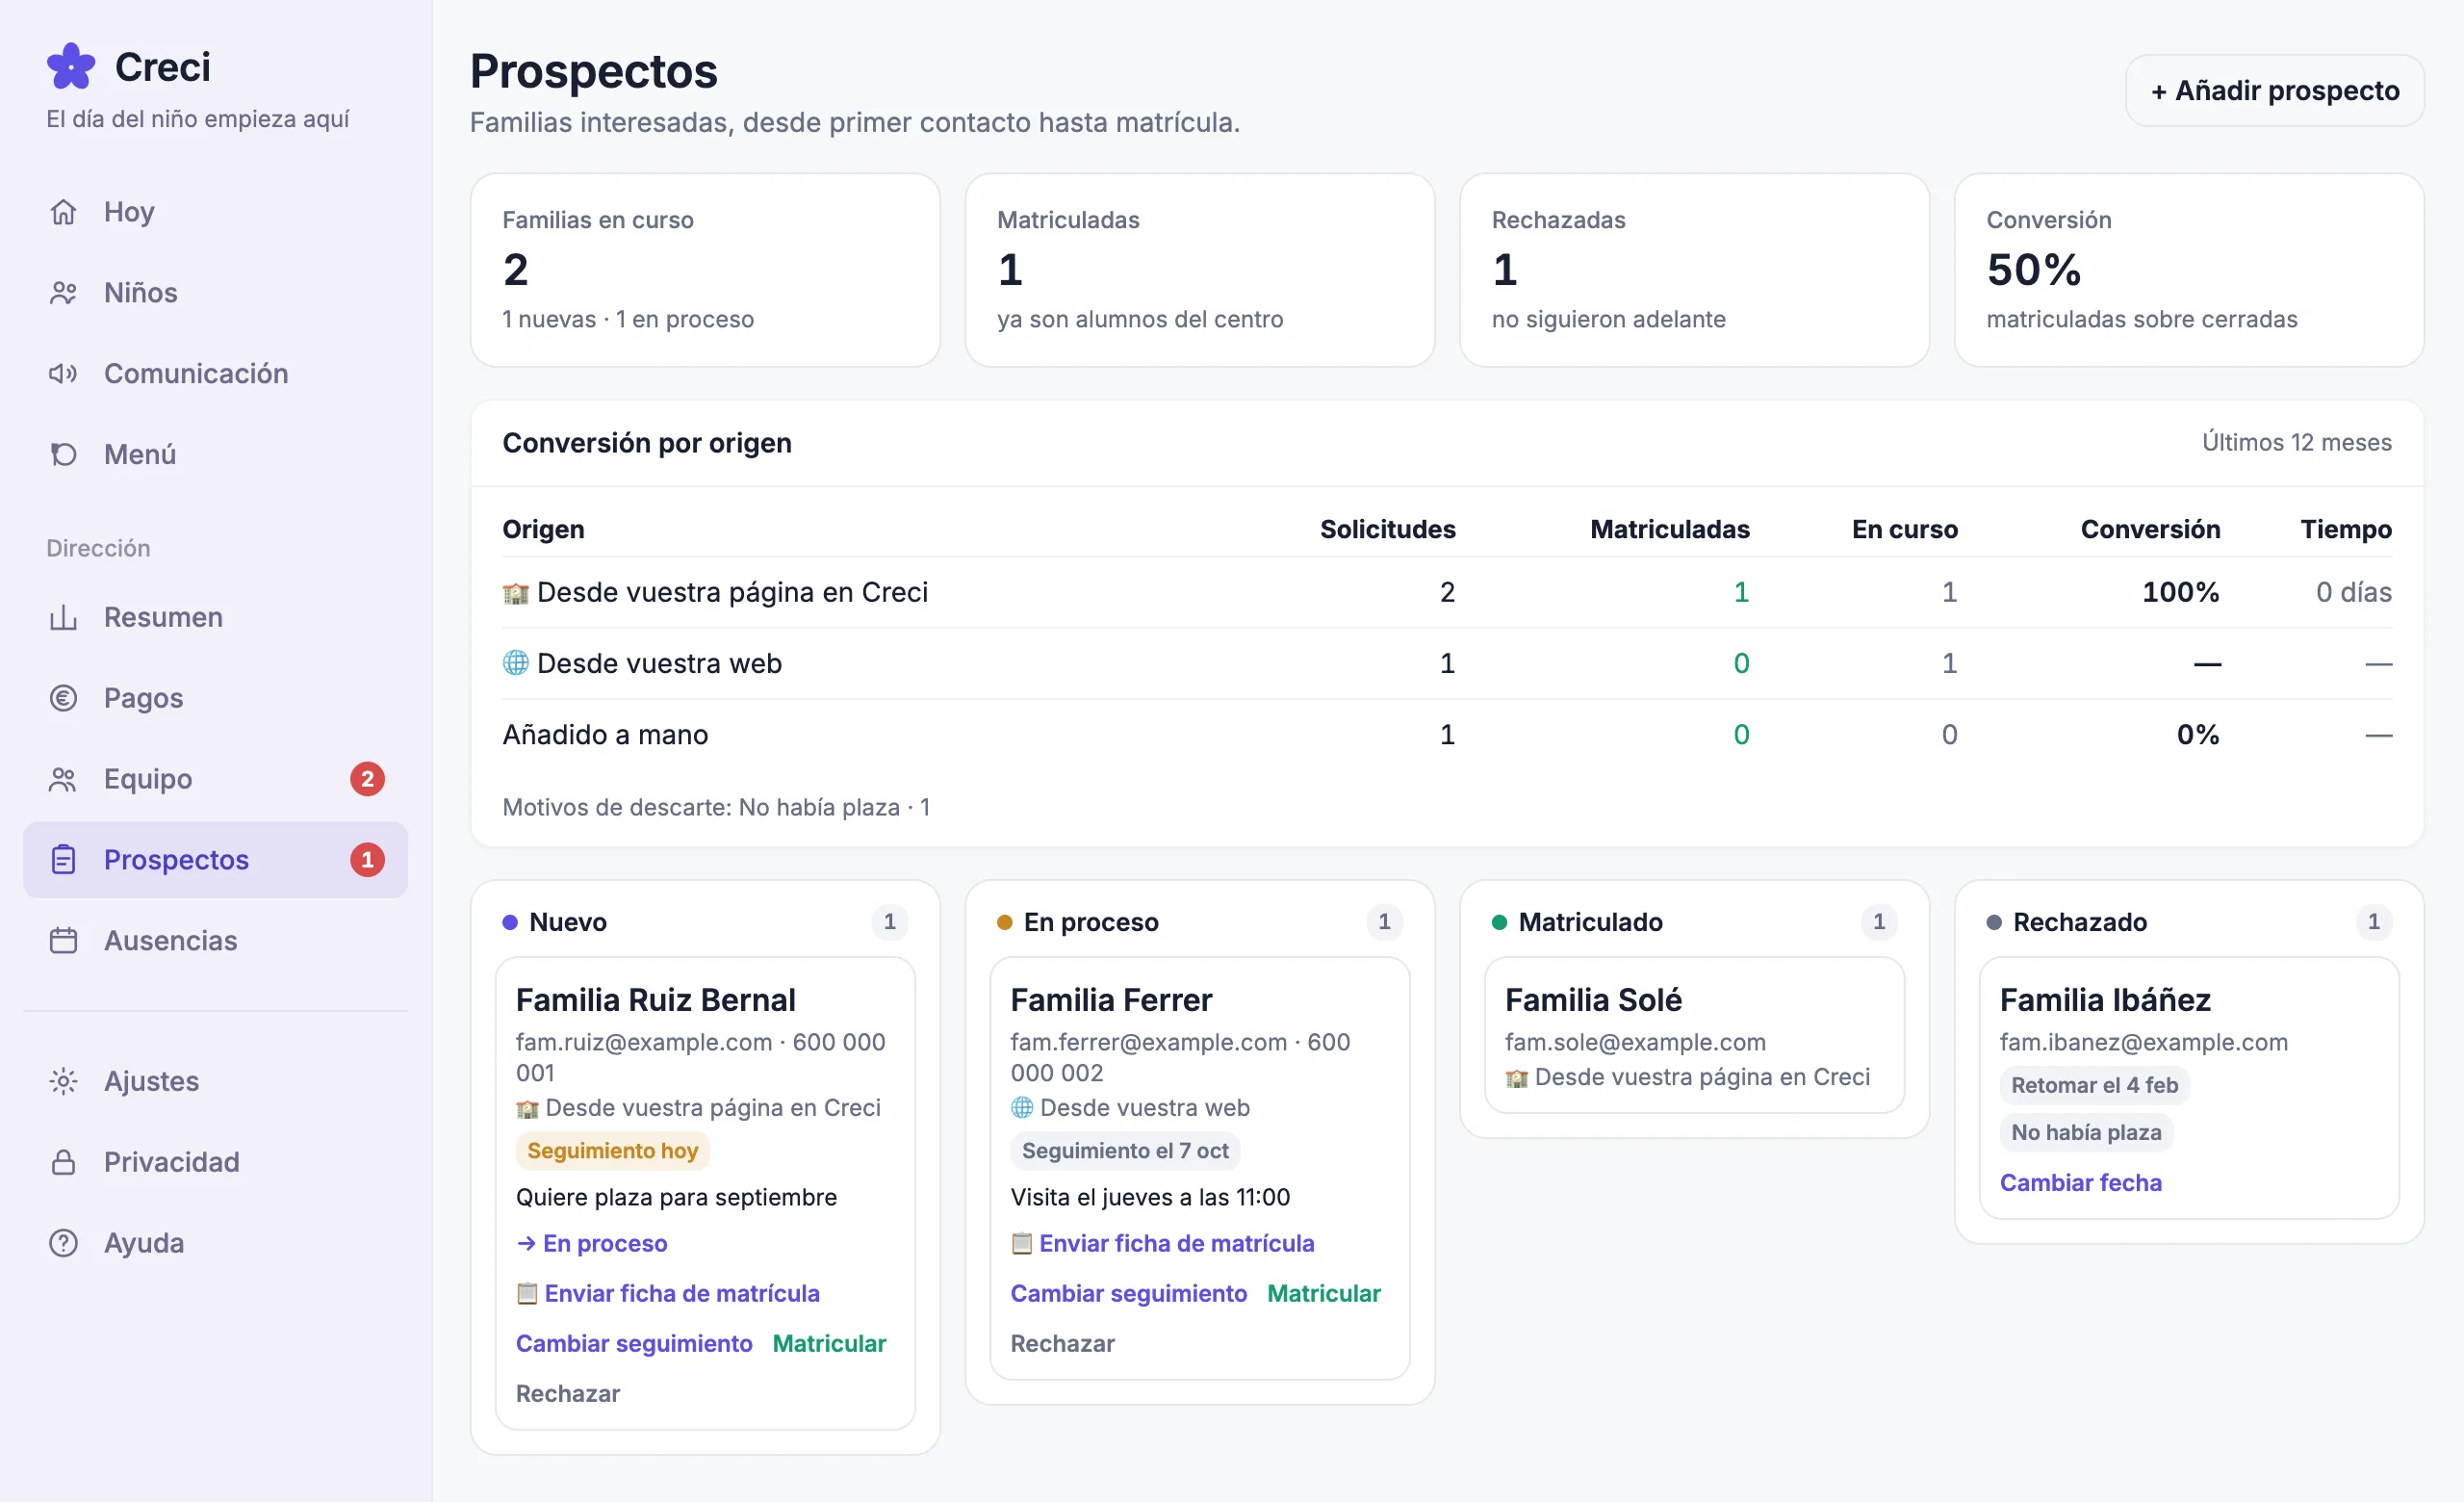
Task: Click the red badge on Equipo
Action: coord(367,780)
